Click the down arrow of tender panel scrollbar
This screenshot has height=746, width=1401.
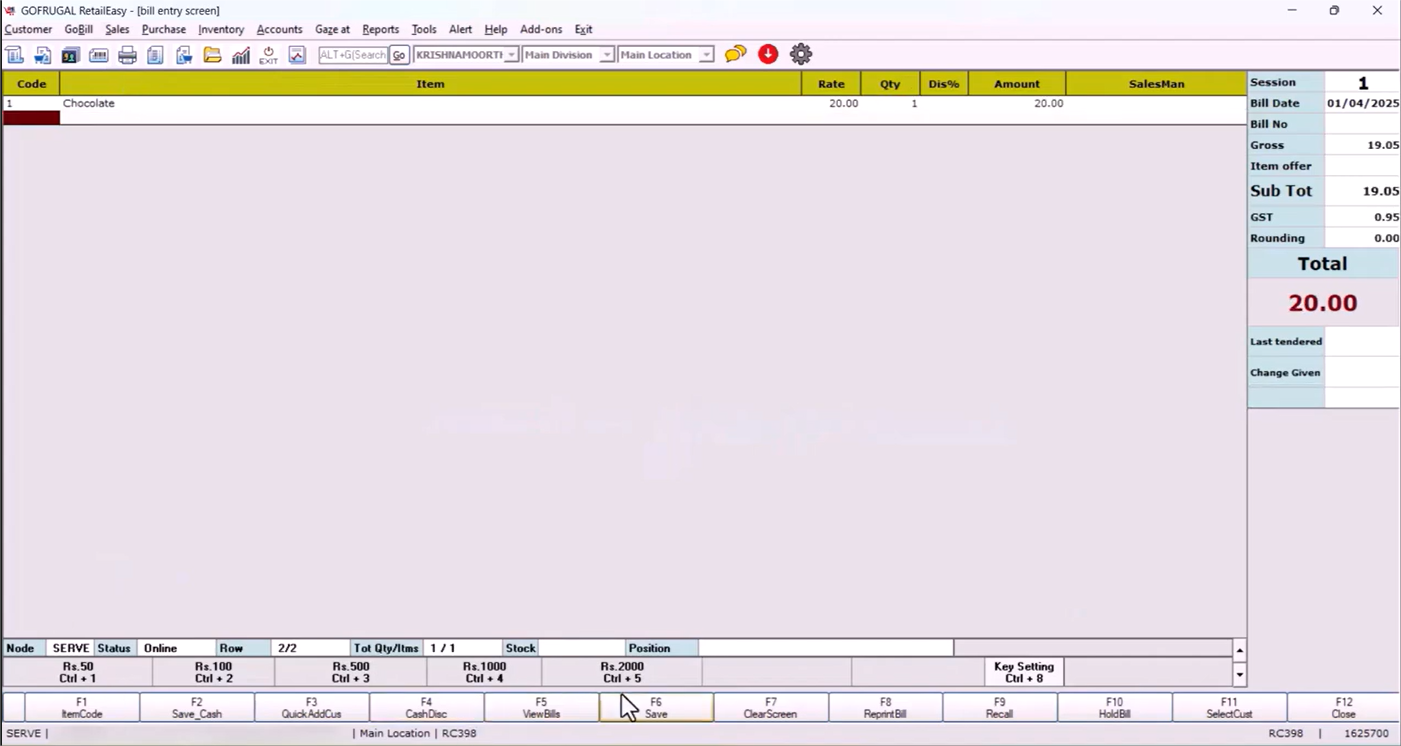[x=1240, y=676]
